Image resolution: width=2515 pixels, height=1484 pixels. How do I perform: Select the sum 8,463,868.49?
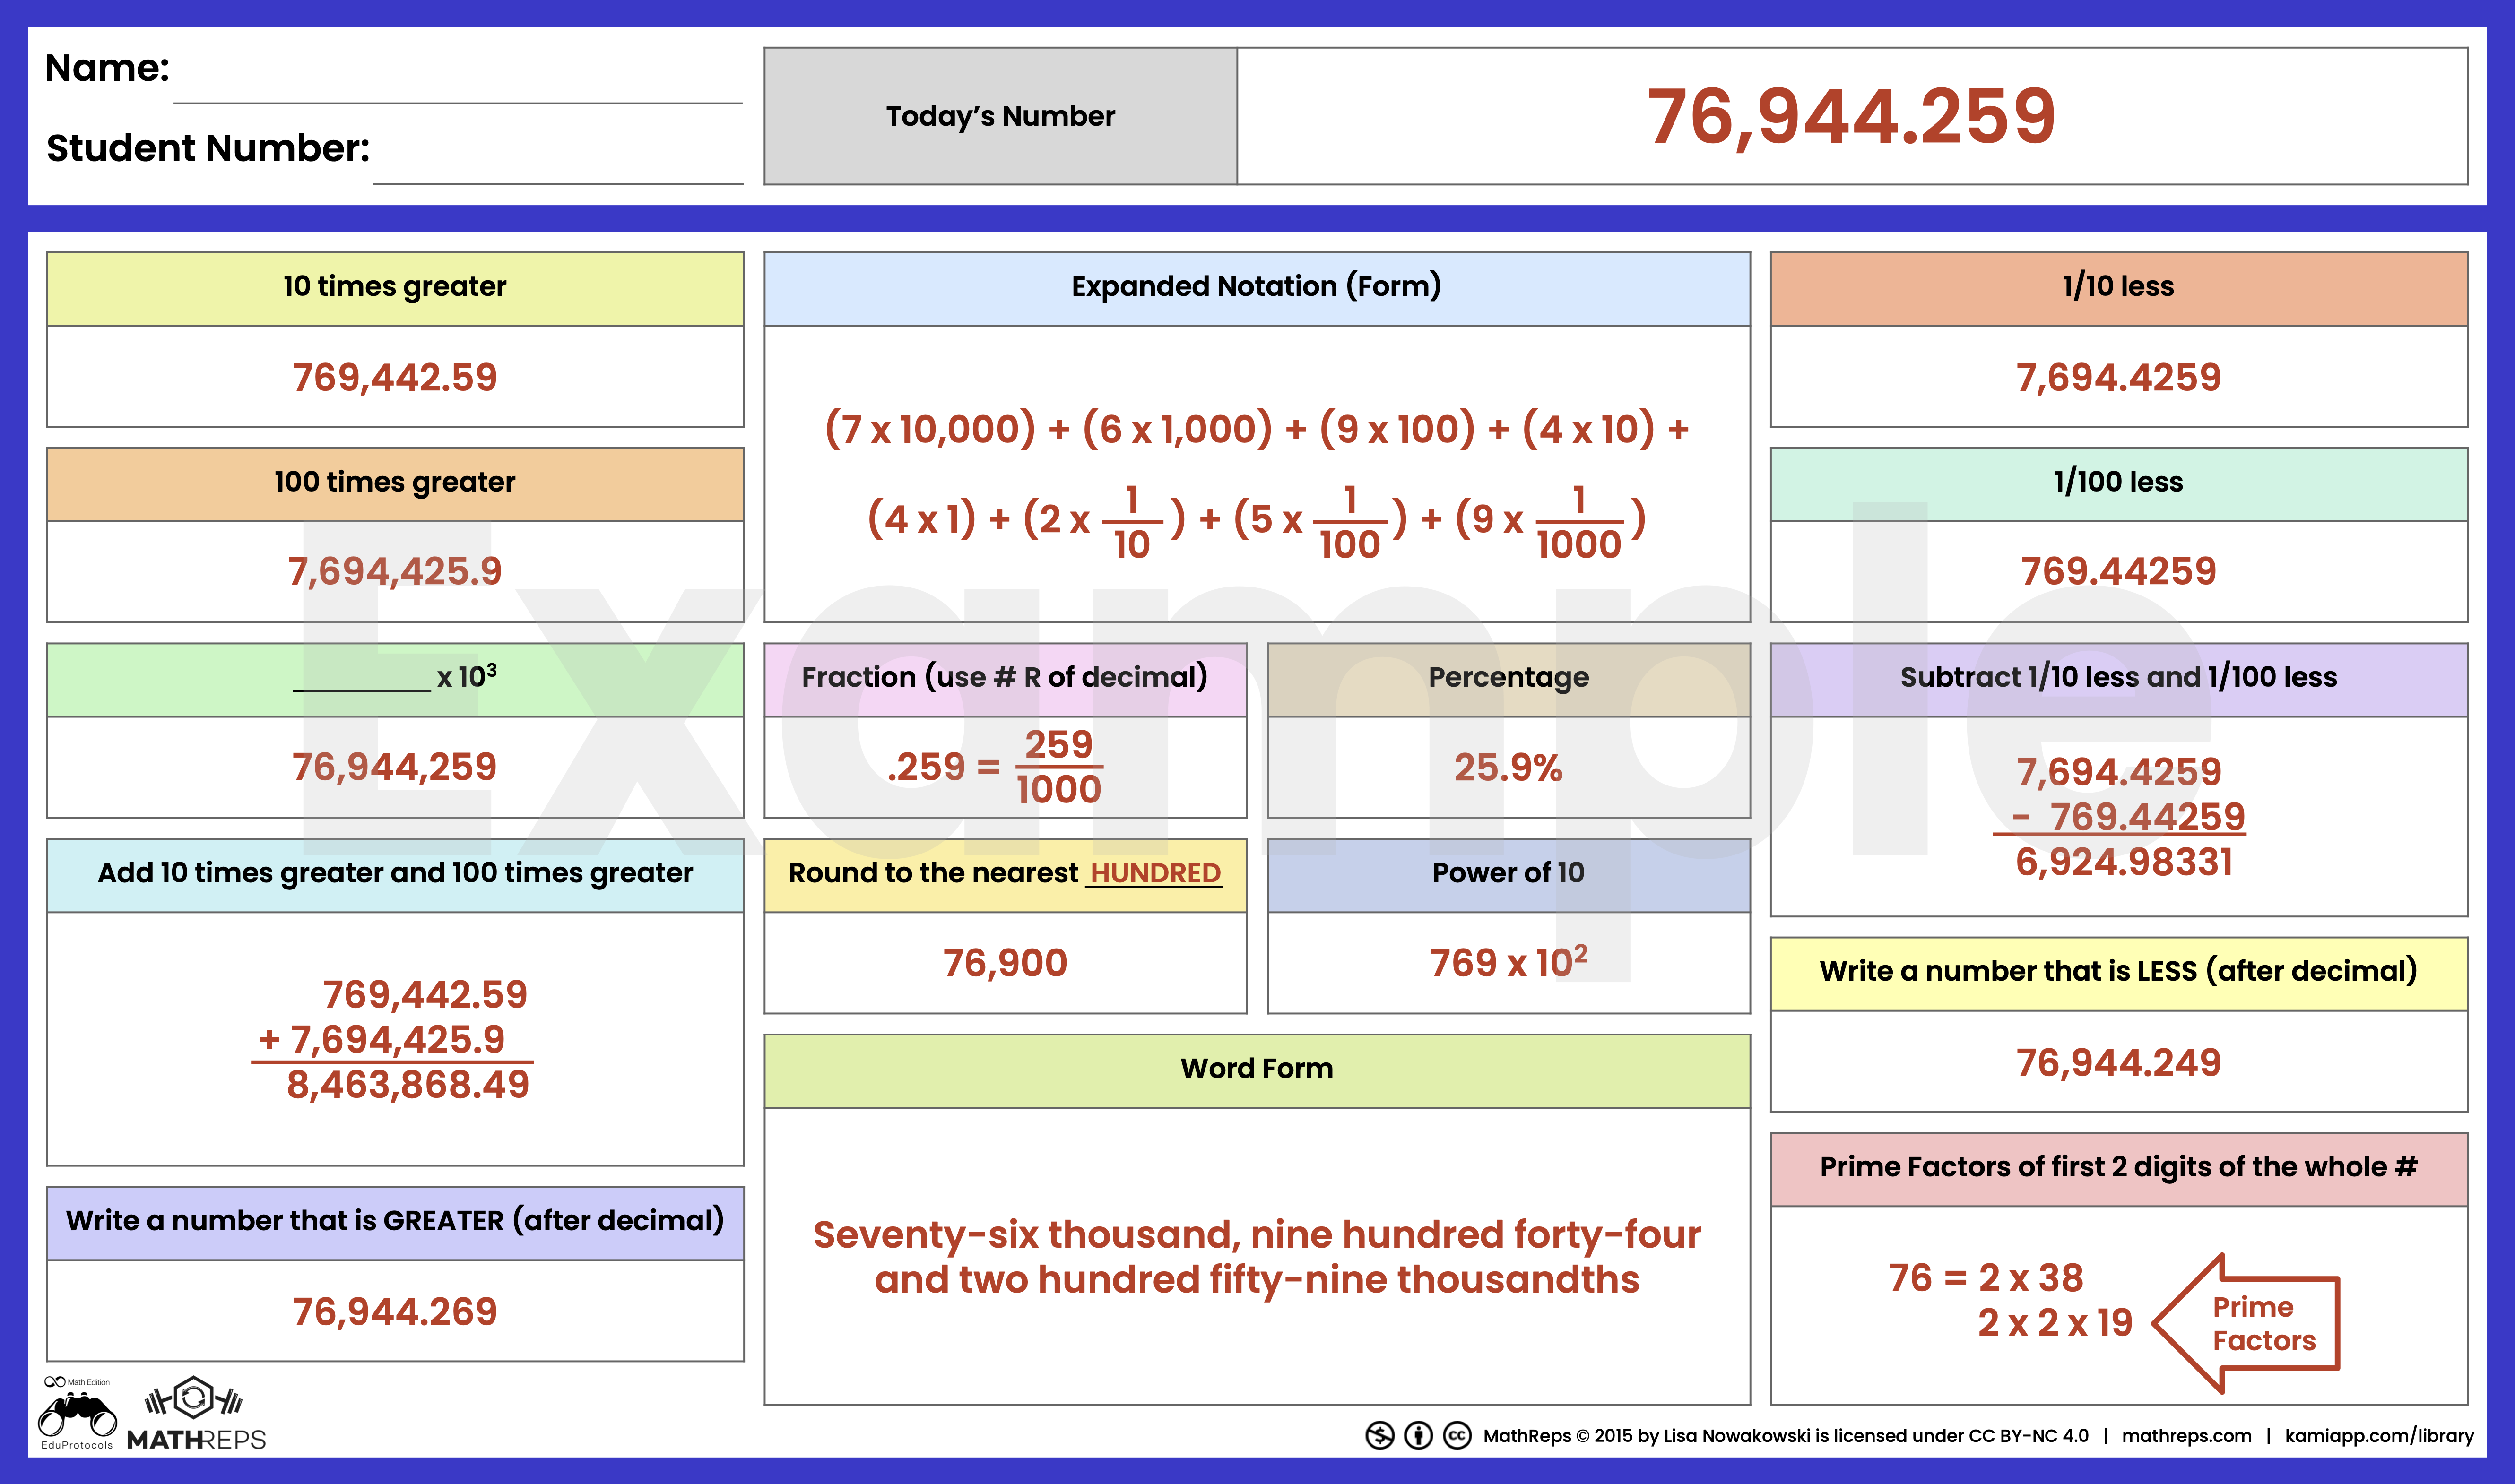point(408,1084)
